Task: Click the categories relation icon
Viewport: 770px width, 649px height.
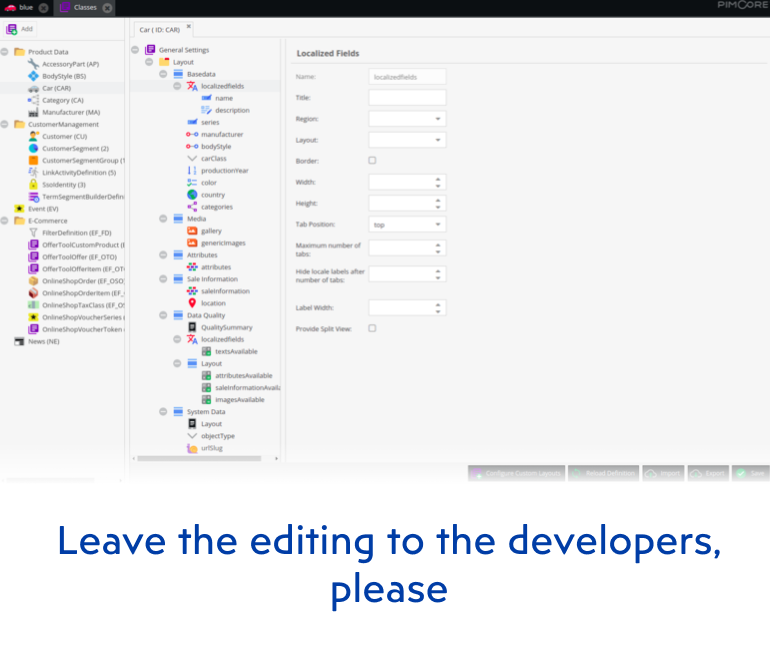Action: [x=192, y=207]
